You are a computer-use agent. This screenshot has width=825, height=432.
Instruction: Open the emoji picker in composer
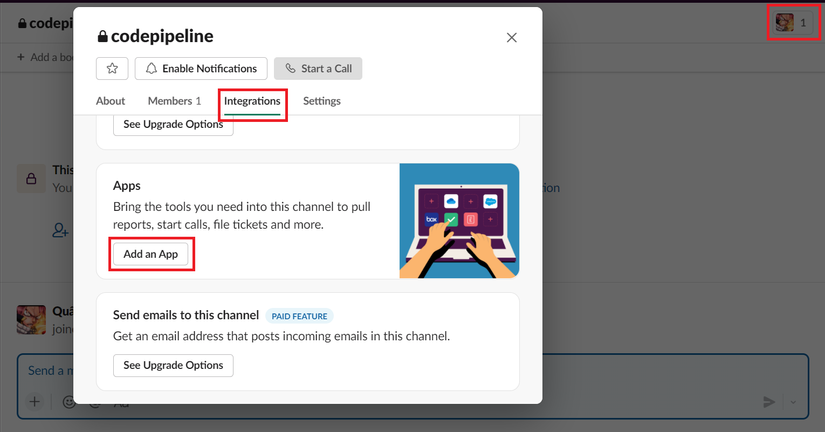pyautogui.click(x=68, y=402)
